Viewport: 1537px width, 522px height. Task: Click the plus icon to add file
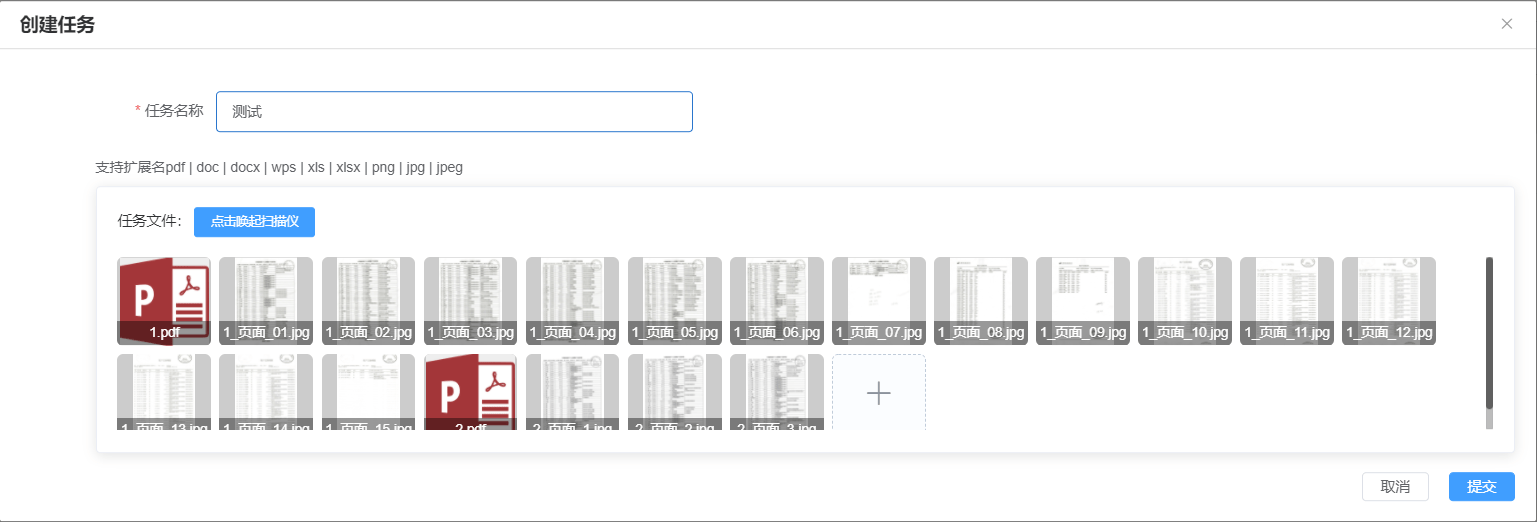point(878,393)
